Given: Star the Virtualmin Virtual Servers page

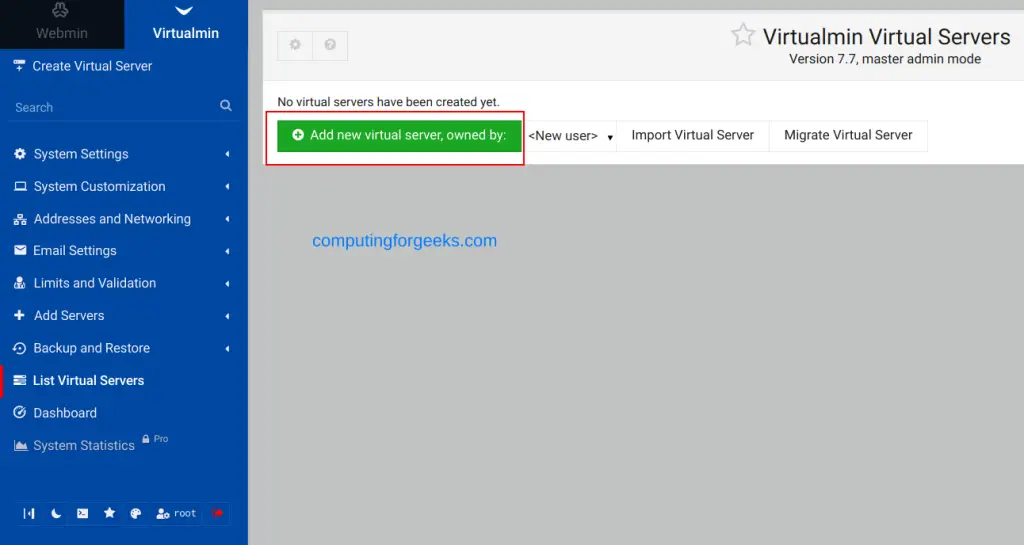Looking at the screenshot, I should point(743,35).
